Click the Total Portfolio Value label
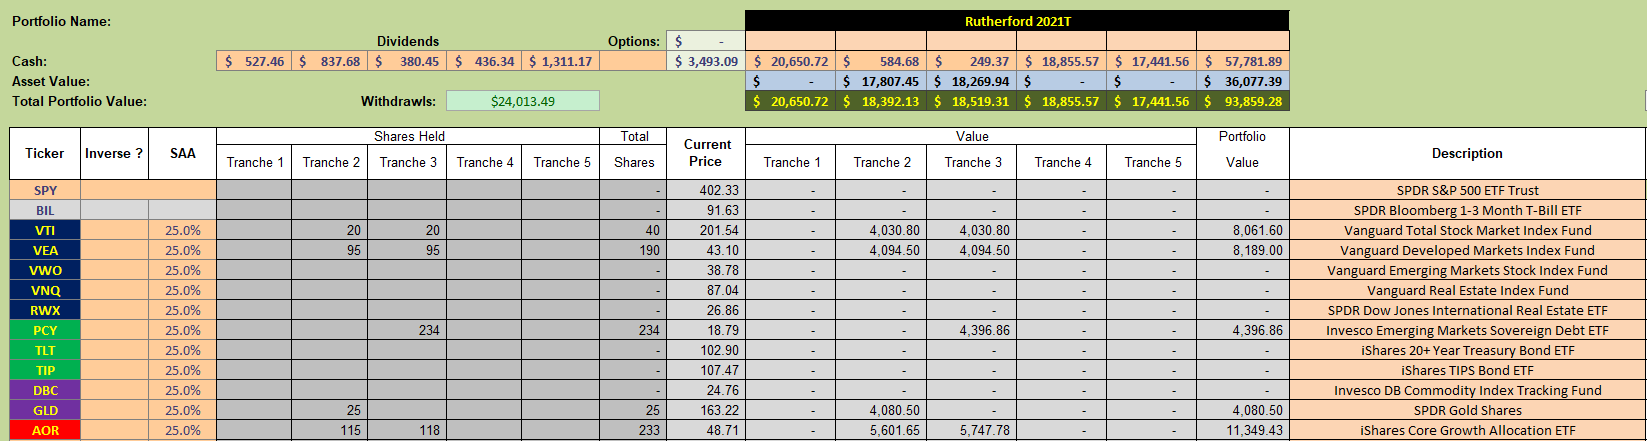Viewport: 1647px width, 441px height. [x=80, y=101]
